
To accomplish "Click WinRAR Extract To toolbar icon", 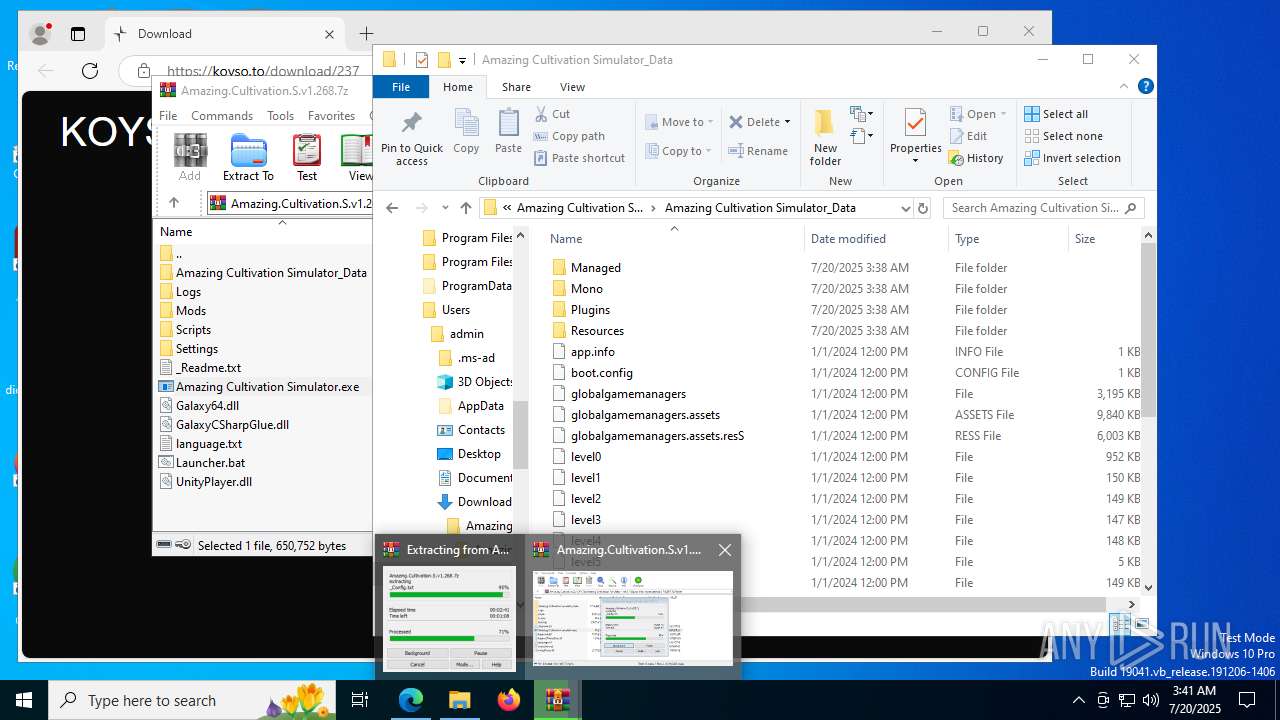I will 248,157.
